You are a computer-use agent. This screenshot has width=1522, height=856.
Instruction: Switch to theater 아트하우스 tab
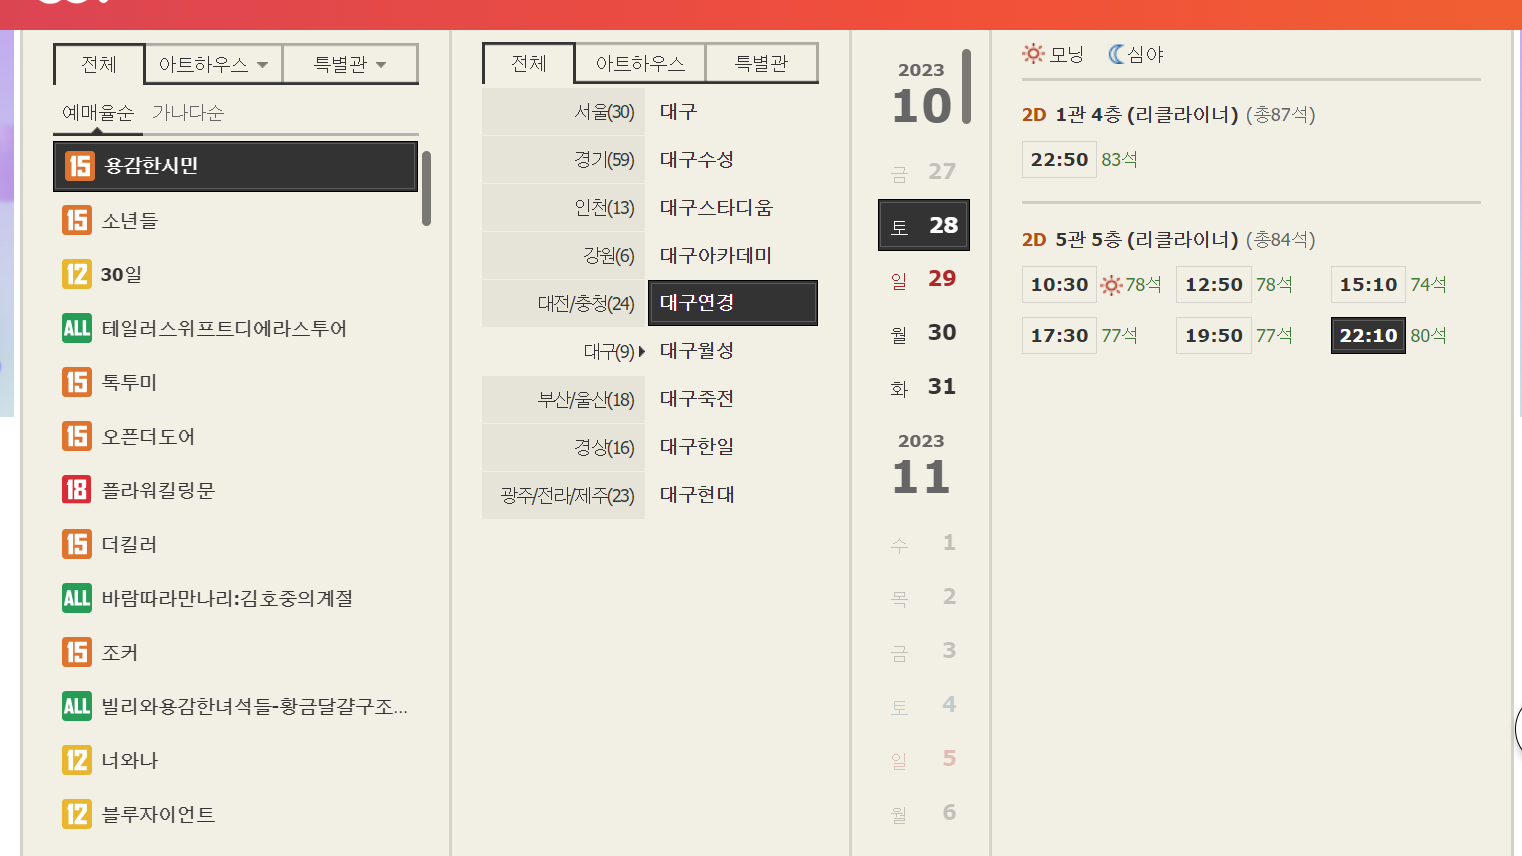pos(640,63)
